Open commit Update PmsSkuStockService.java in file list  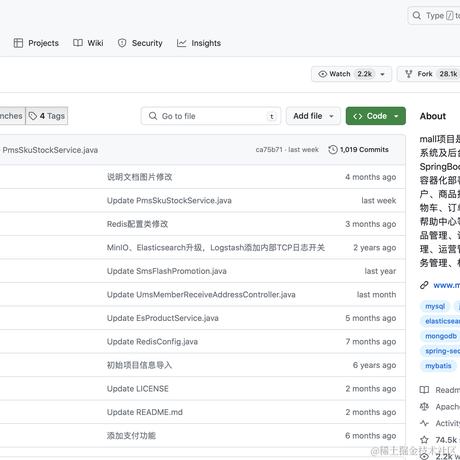click(169, 201)
